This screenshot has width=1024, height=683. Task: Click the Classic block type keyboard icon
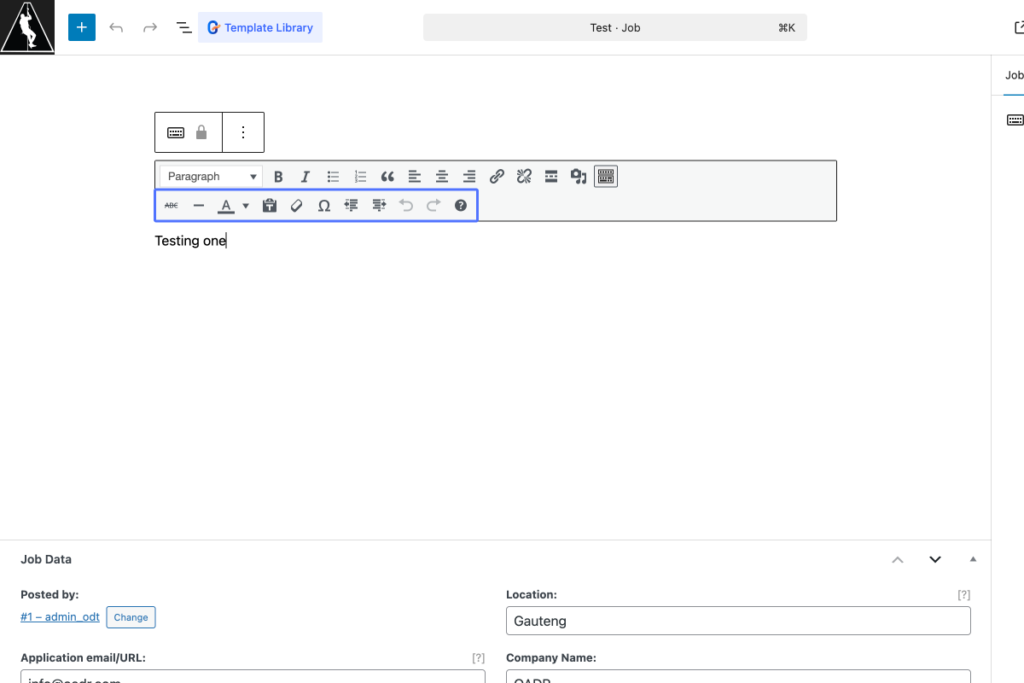(x=176, y=133)
